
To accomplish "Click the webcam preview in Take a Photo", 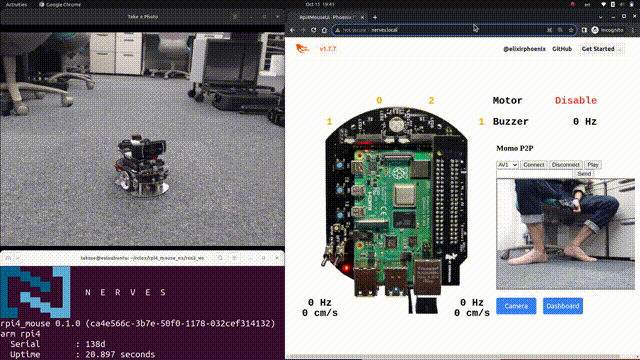I will tap(142, 139).
